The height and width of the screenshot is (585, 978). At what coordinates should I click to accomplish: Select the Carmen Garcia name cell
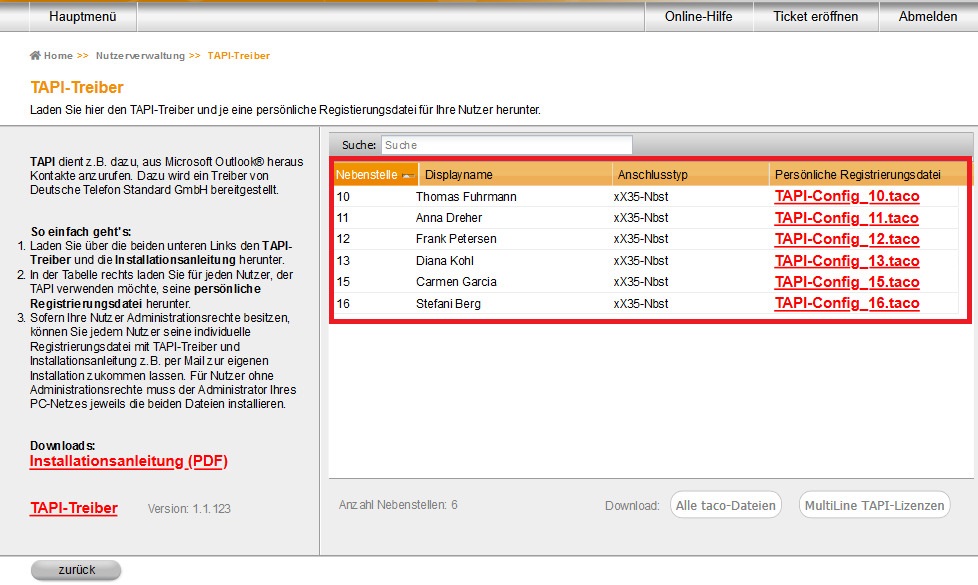[x=456, y=282]
